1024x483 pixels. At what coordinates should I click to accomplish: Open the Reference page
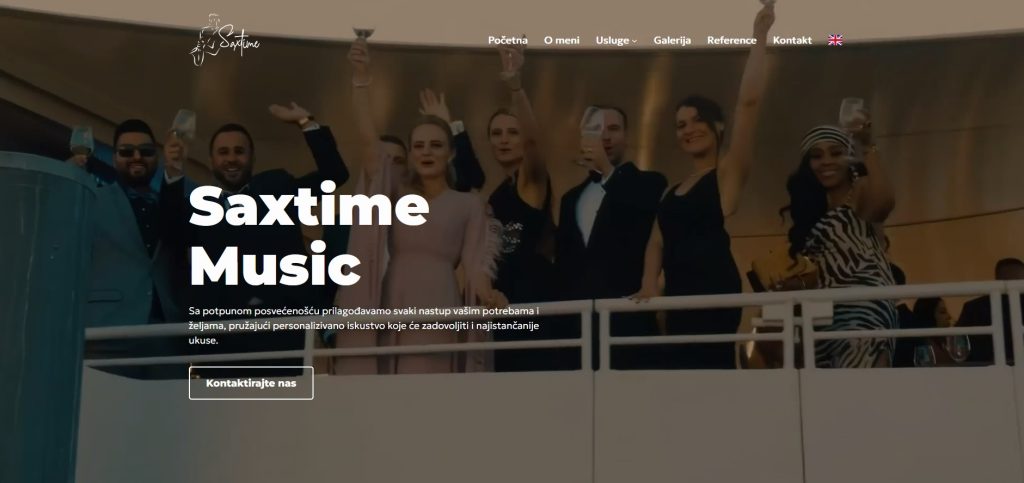731,40
